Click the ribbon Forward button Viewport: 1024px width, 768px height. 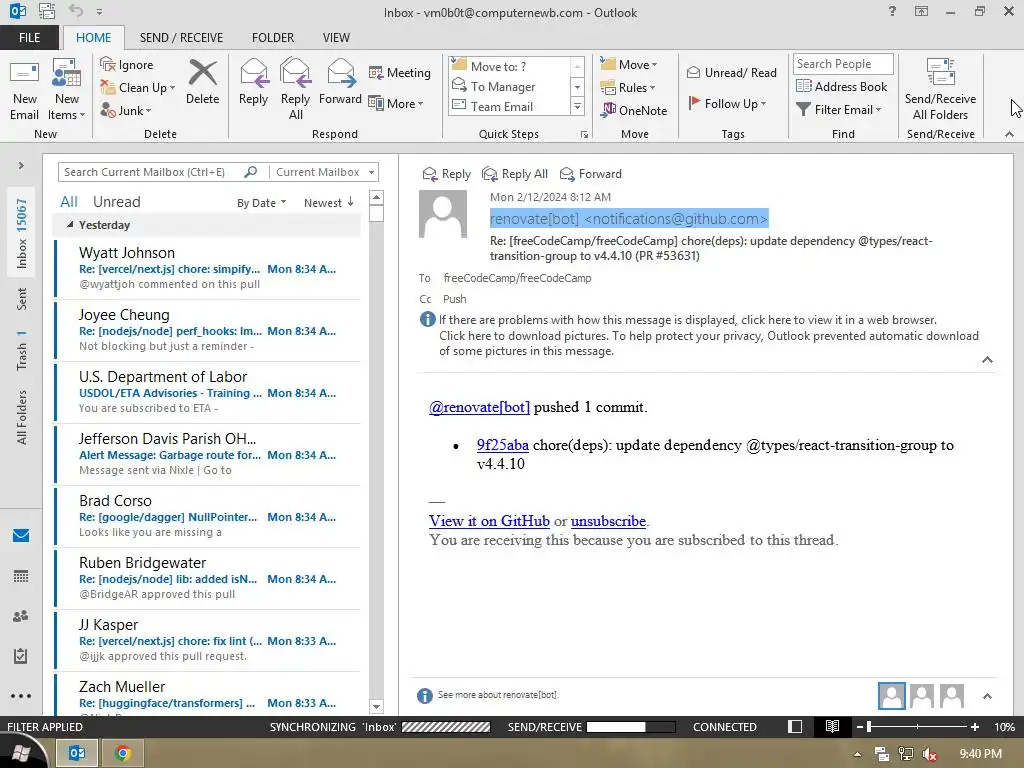coord(340,82)
